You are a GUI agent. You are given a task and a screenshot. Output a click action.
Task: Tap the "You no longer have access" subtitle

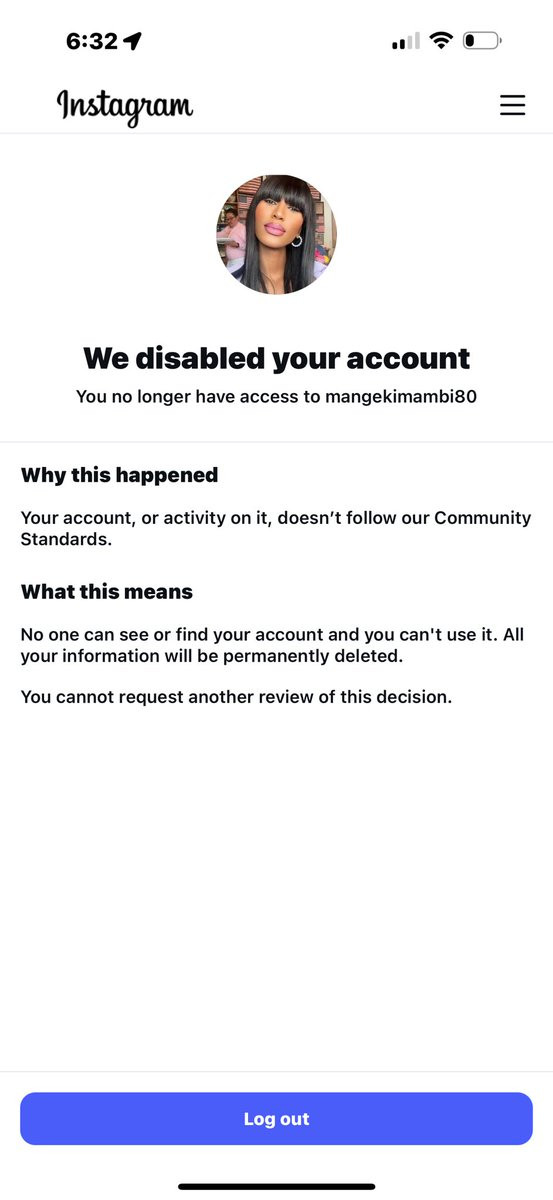(x=276, y=397)
